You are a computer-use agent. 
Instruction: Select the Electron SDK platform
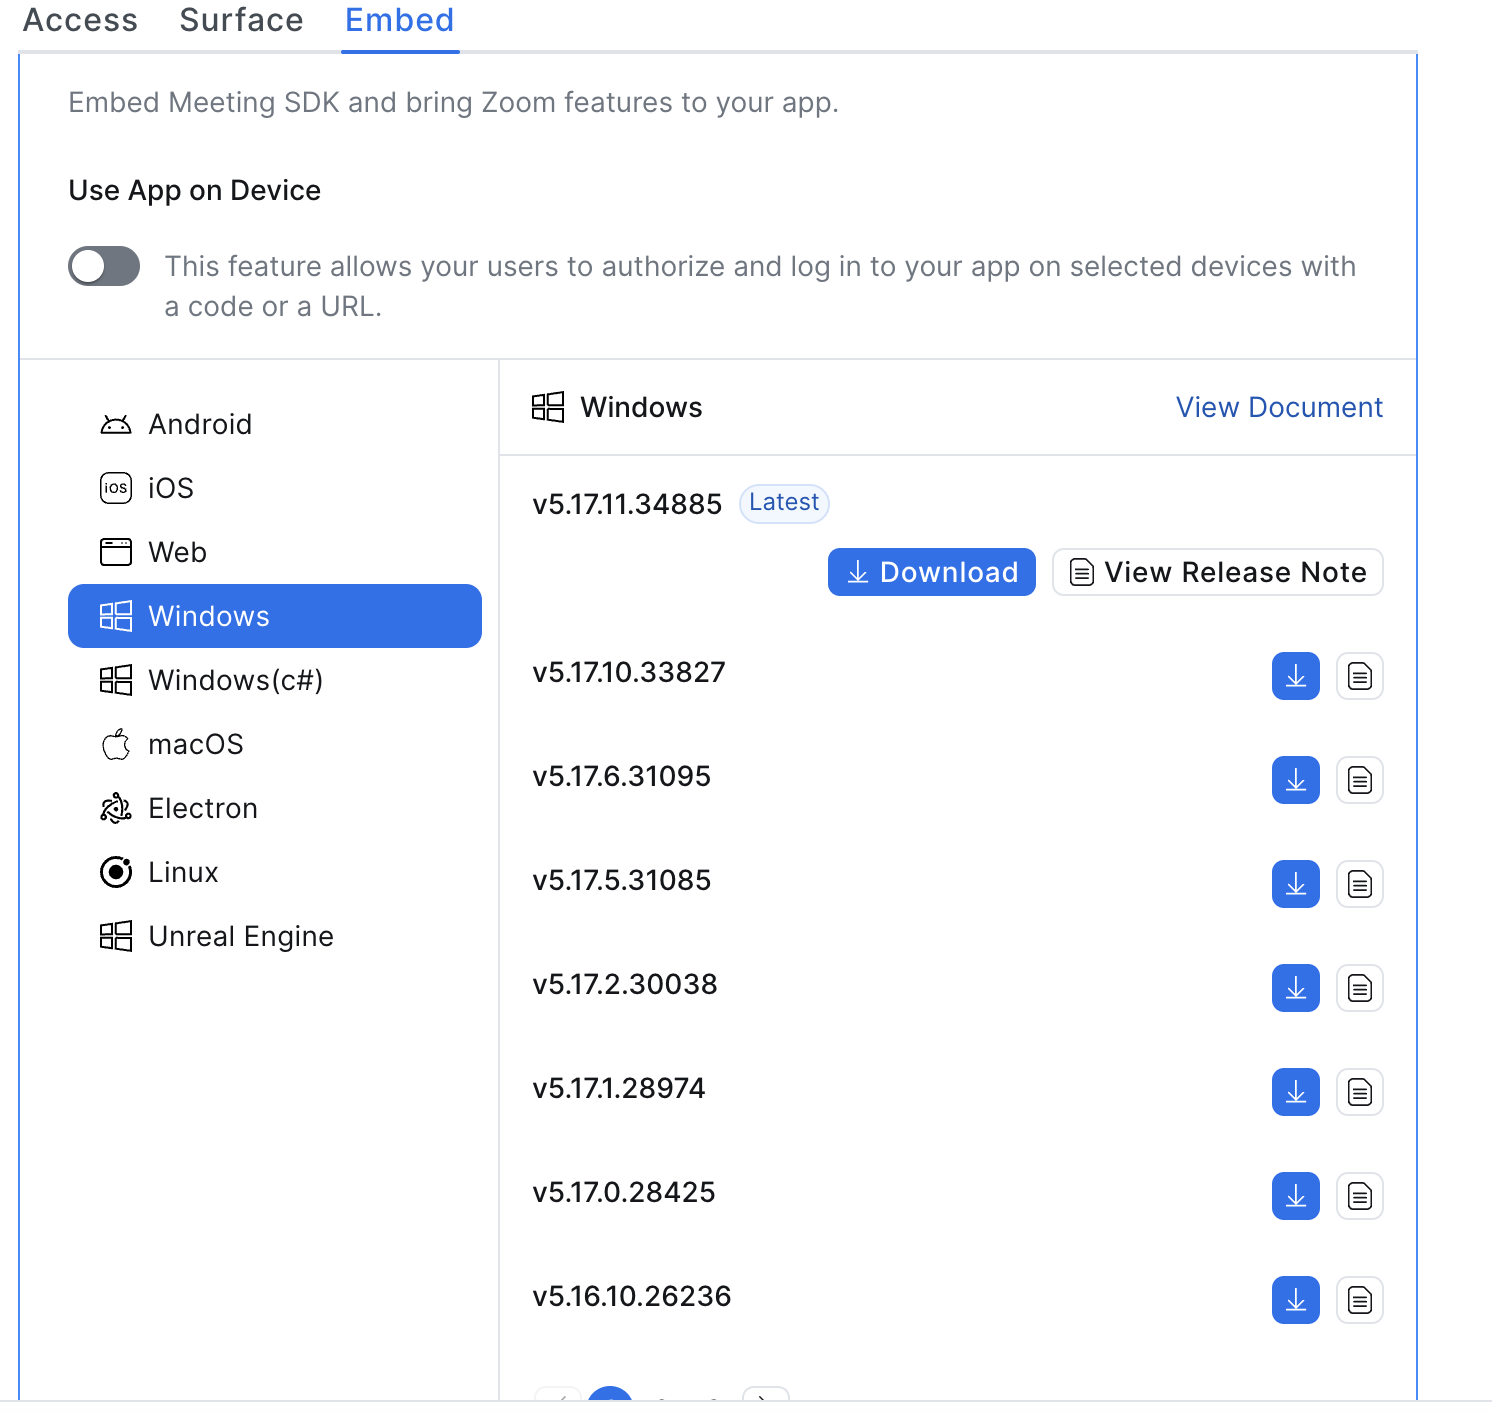click(202, 808)
